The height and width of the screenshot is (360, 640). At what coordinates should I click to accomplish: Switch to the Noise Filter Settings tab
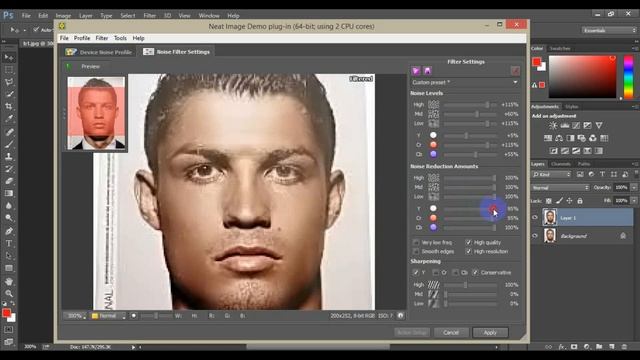tap(177, 52)
